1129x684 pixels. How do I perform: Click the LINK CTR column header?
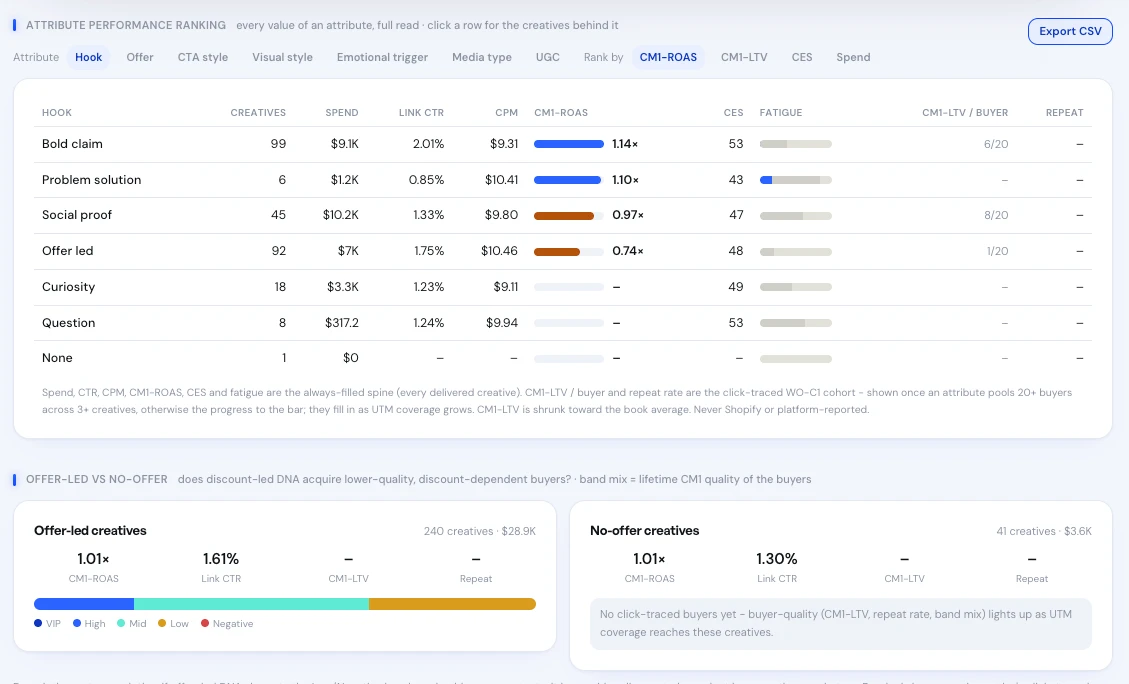(421, 112)
